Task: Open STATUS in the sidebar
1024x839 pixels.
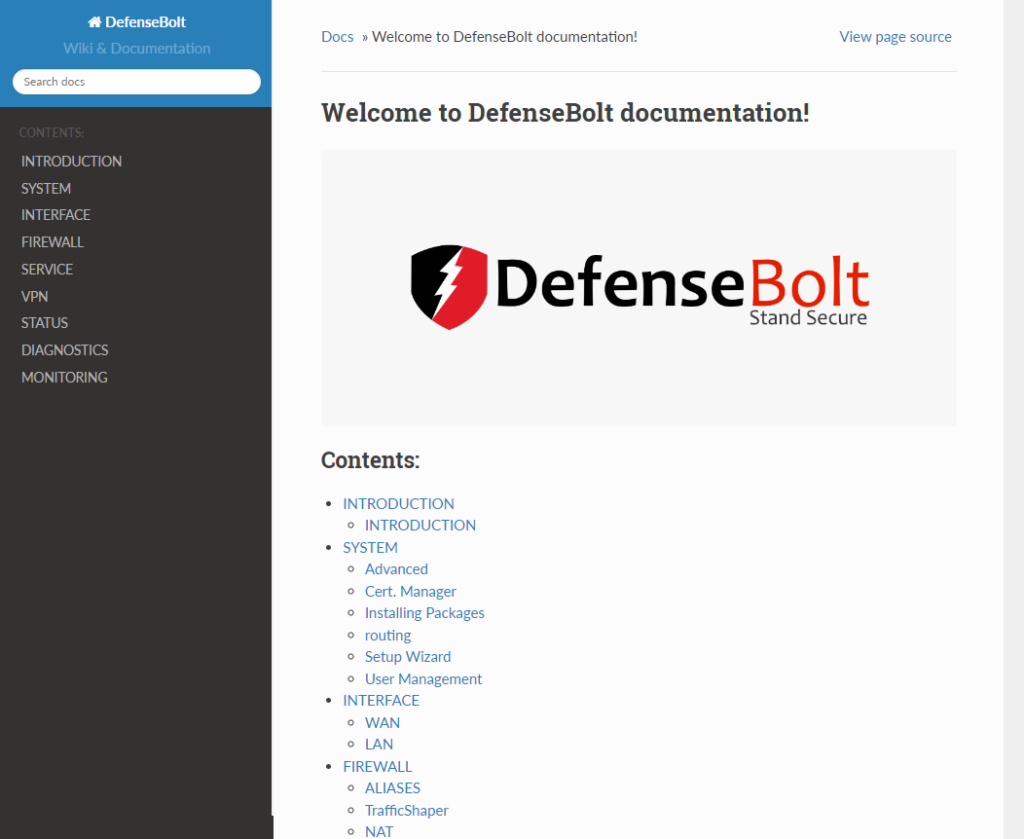Action: (44, 323)
